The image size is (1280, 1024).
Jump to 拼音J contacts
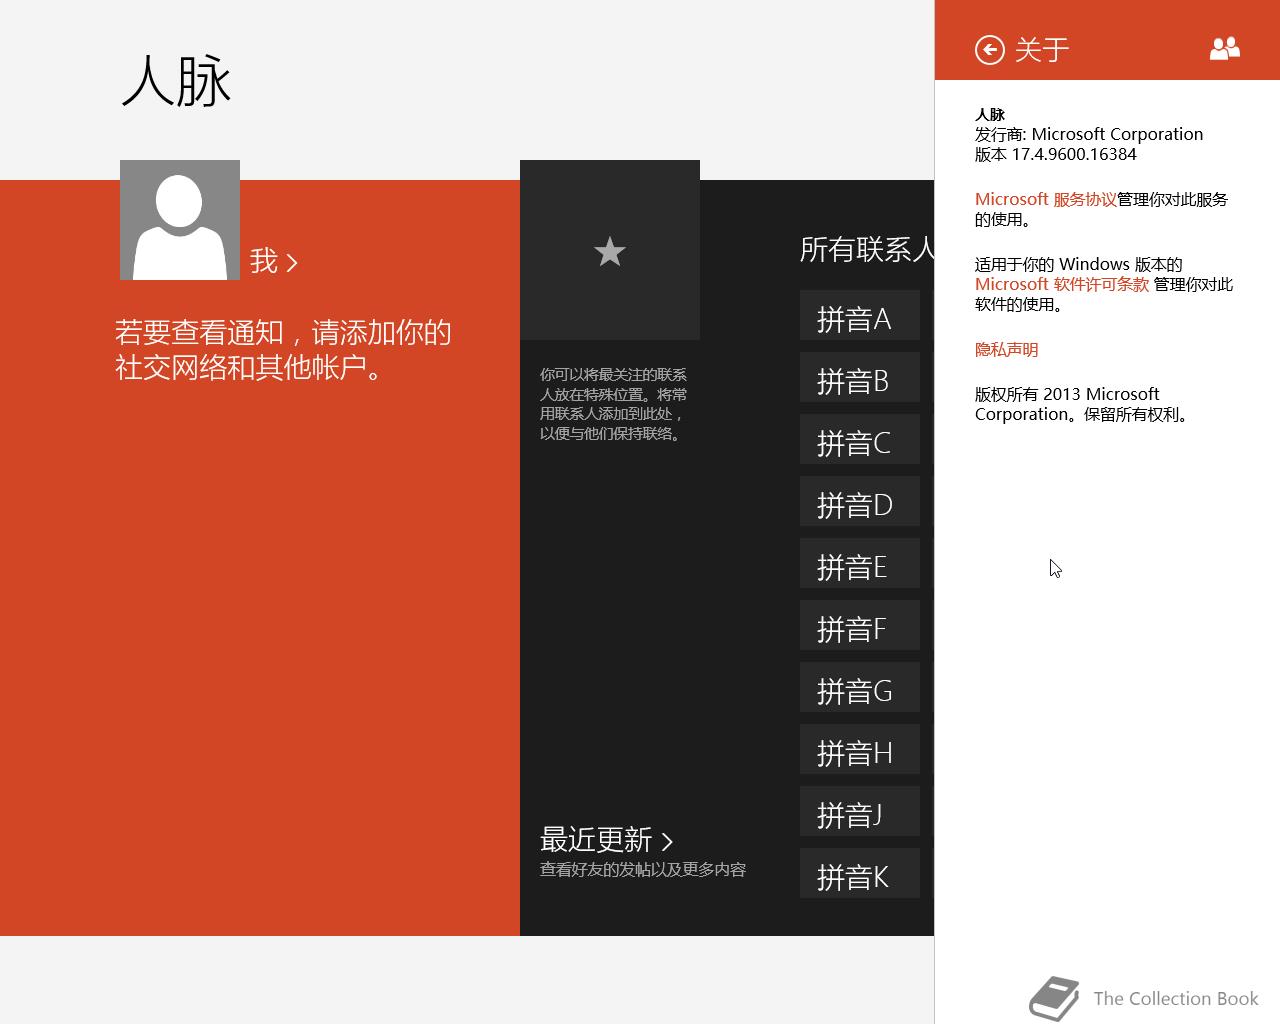860,811
